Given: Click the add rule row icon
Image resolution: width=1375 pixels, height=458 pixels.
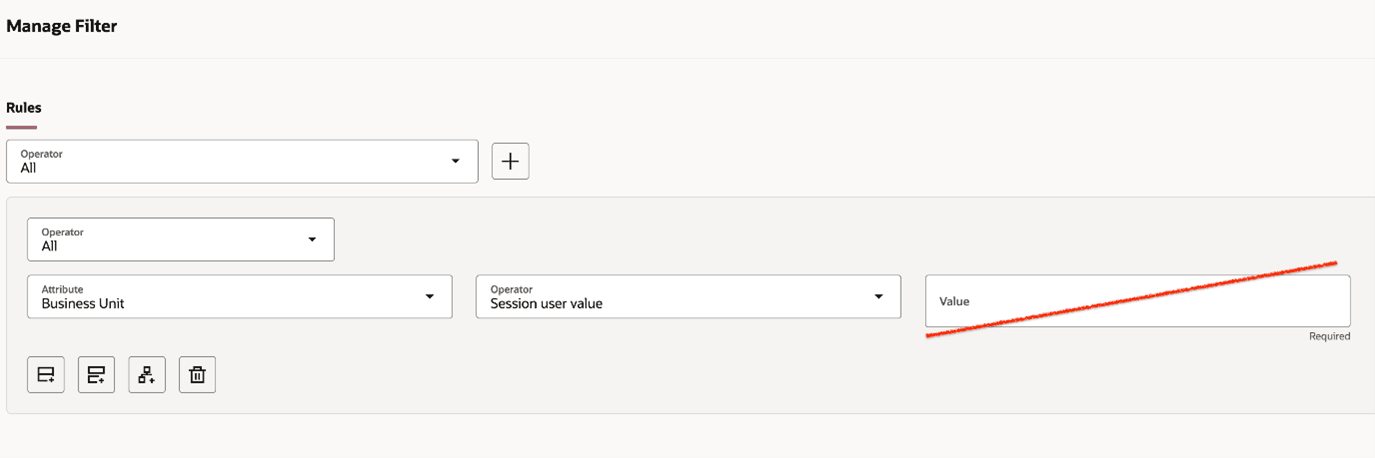Looking at the screenshot, I should pyautogui.click(x=46, y=375).
